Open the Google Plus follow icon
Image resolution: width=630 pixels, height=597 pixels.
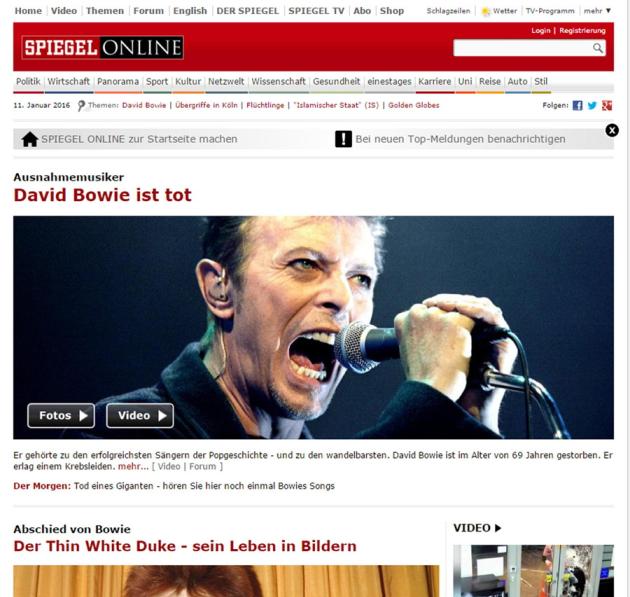point(607,105)
